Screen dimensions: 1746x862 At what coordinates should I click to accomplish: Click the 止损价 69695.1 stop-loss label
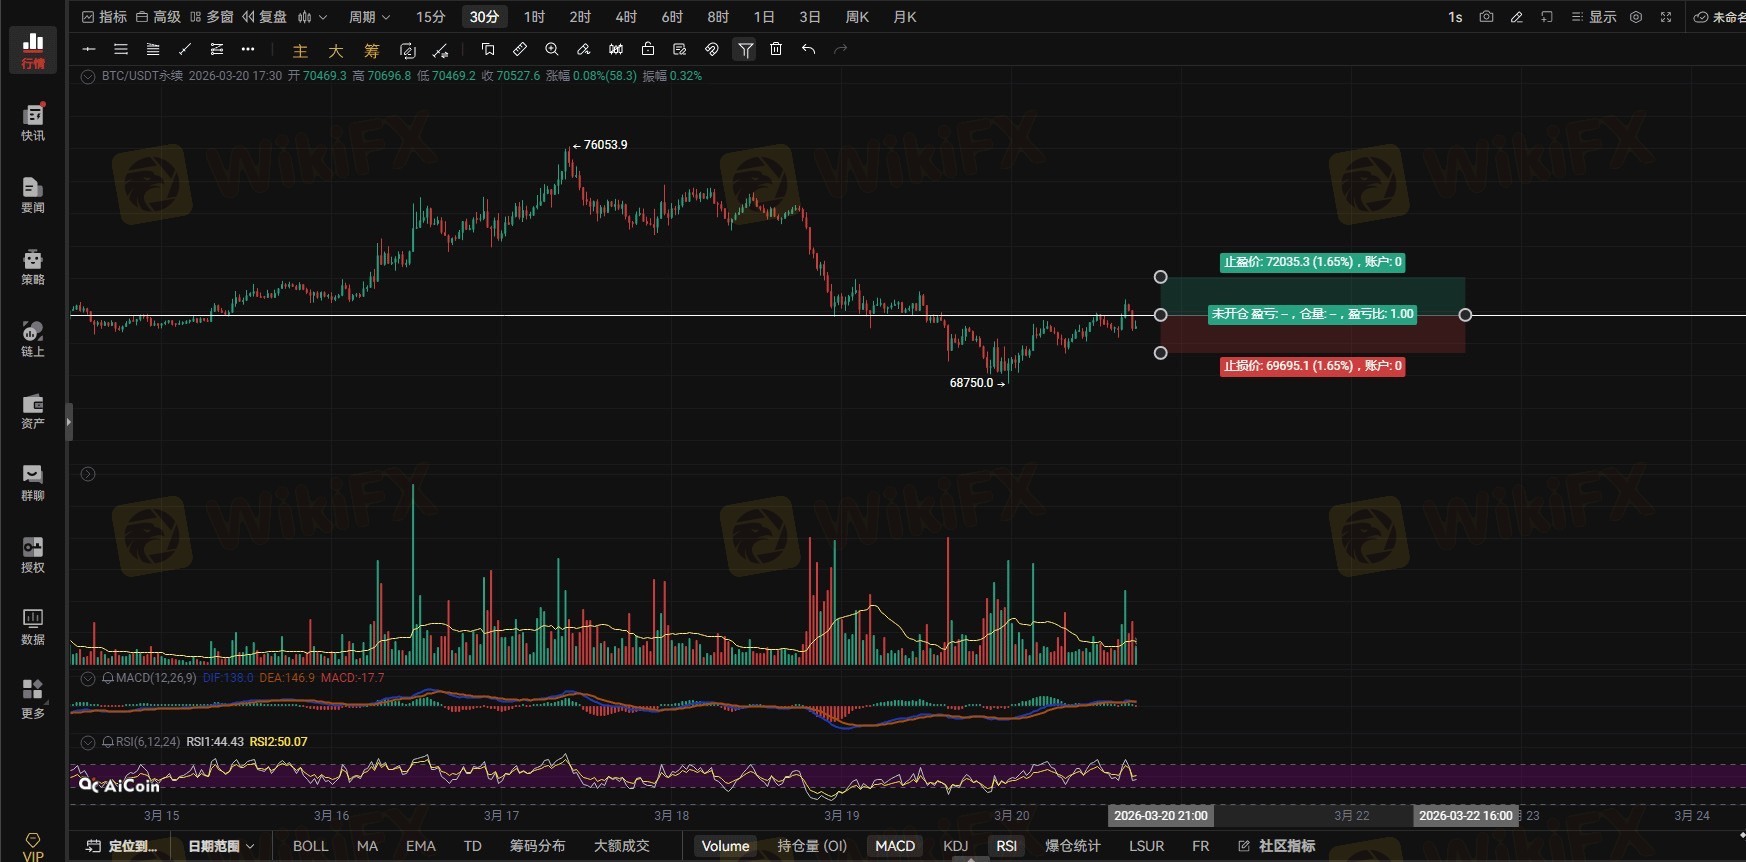[x=1312, y=366]
